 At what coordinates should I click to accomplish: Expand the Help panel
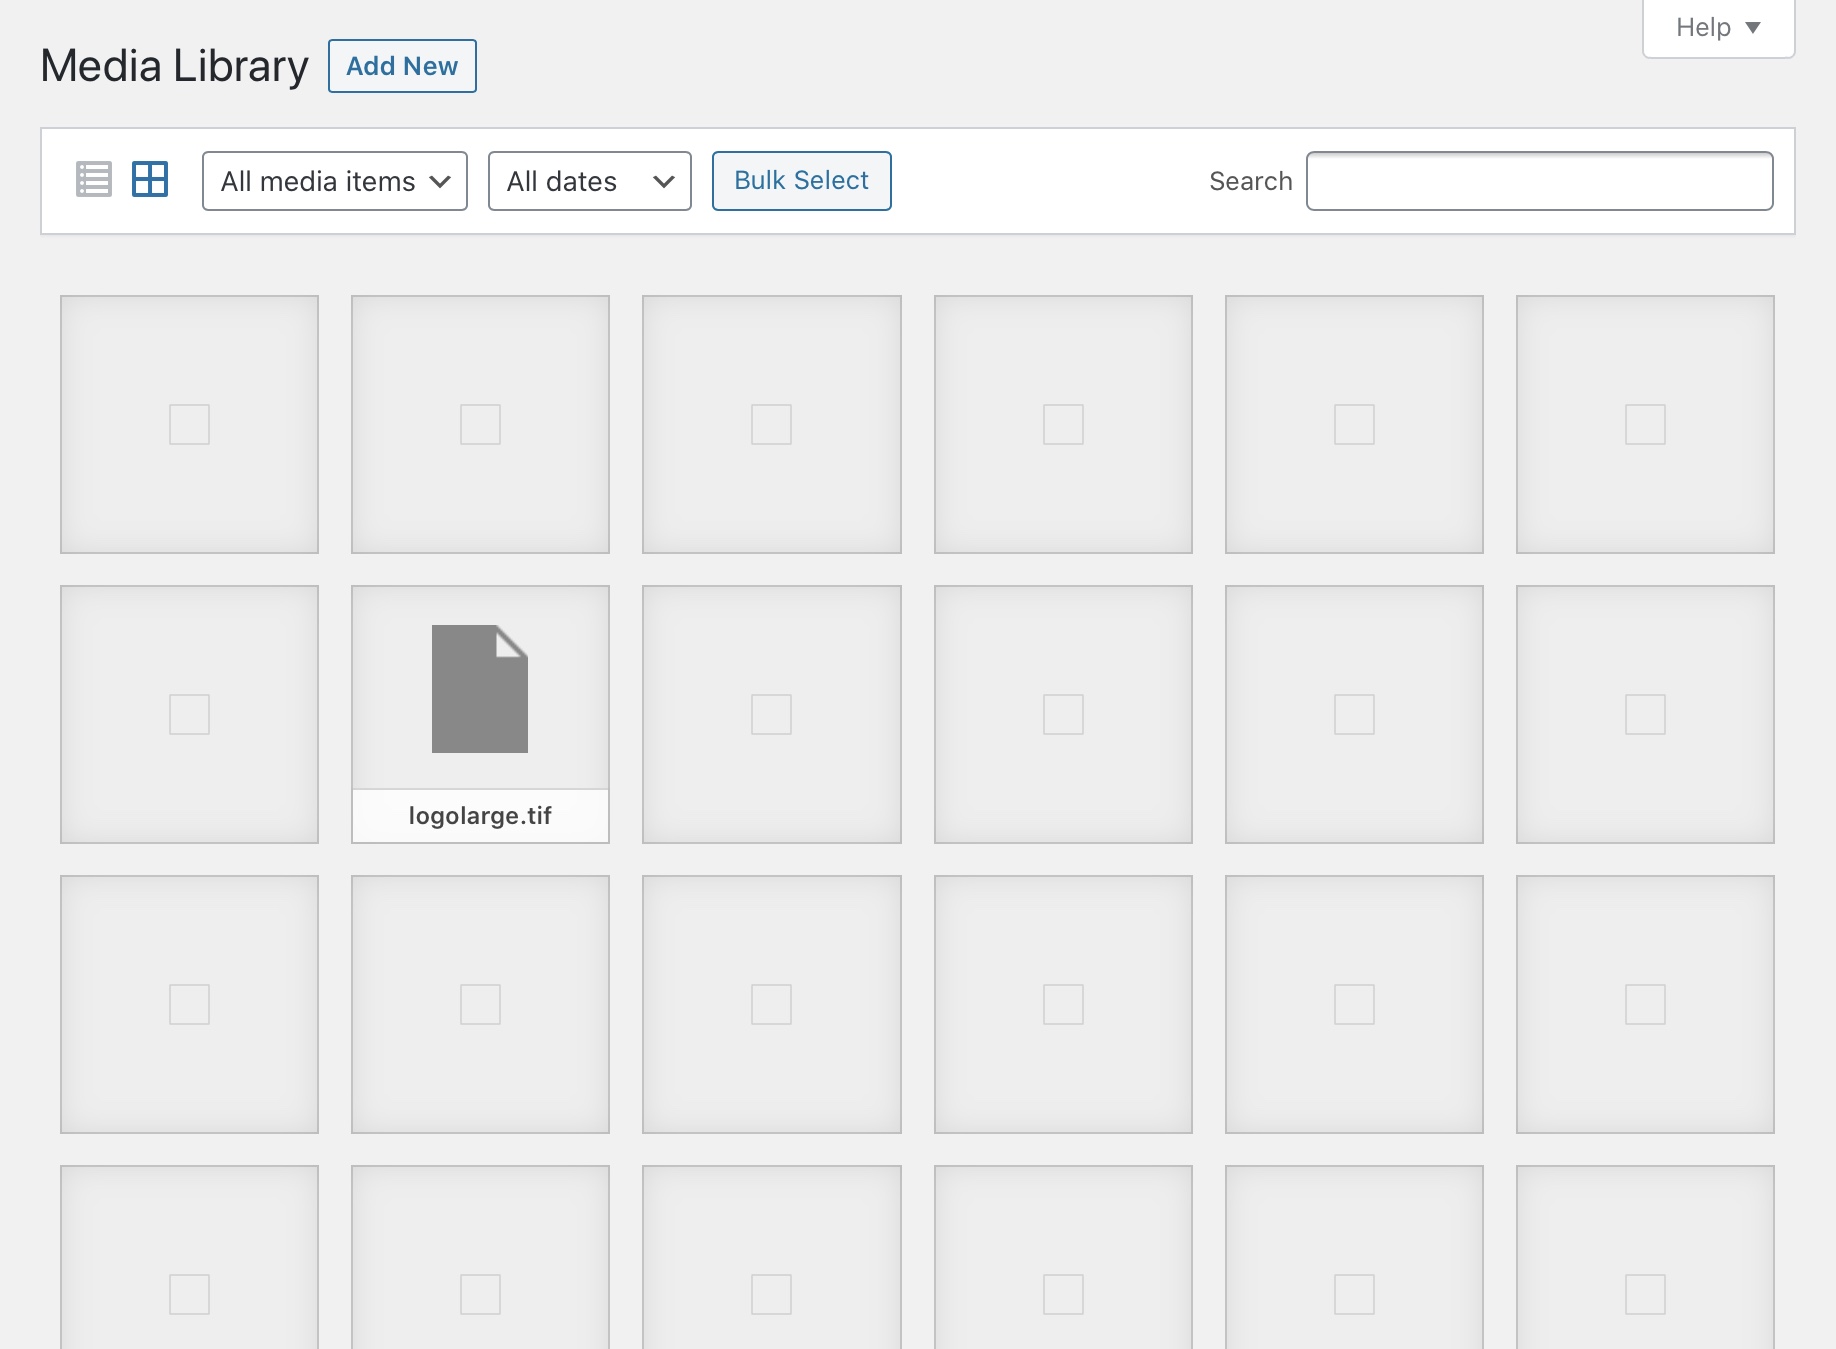click(x=1718, y=28)
